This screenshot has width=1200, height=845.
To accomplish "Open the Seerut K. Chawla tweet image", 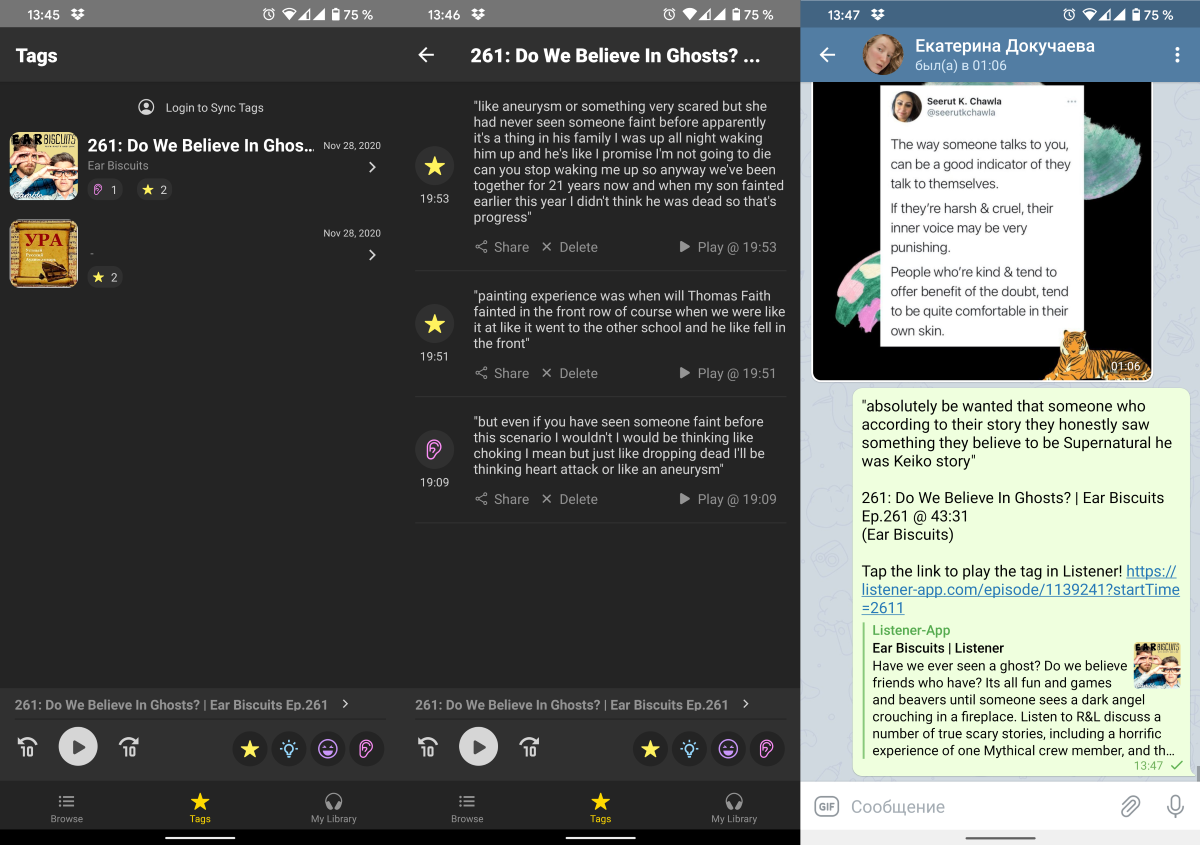I will pyautogui.click(x=982, y=232).
